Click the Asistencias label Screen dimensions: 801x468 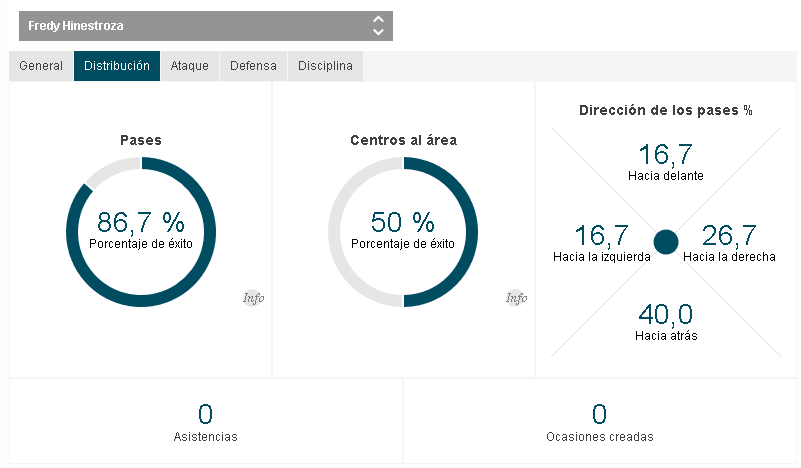coord(205,437)
